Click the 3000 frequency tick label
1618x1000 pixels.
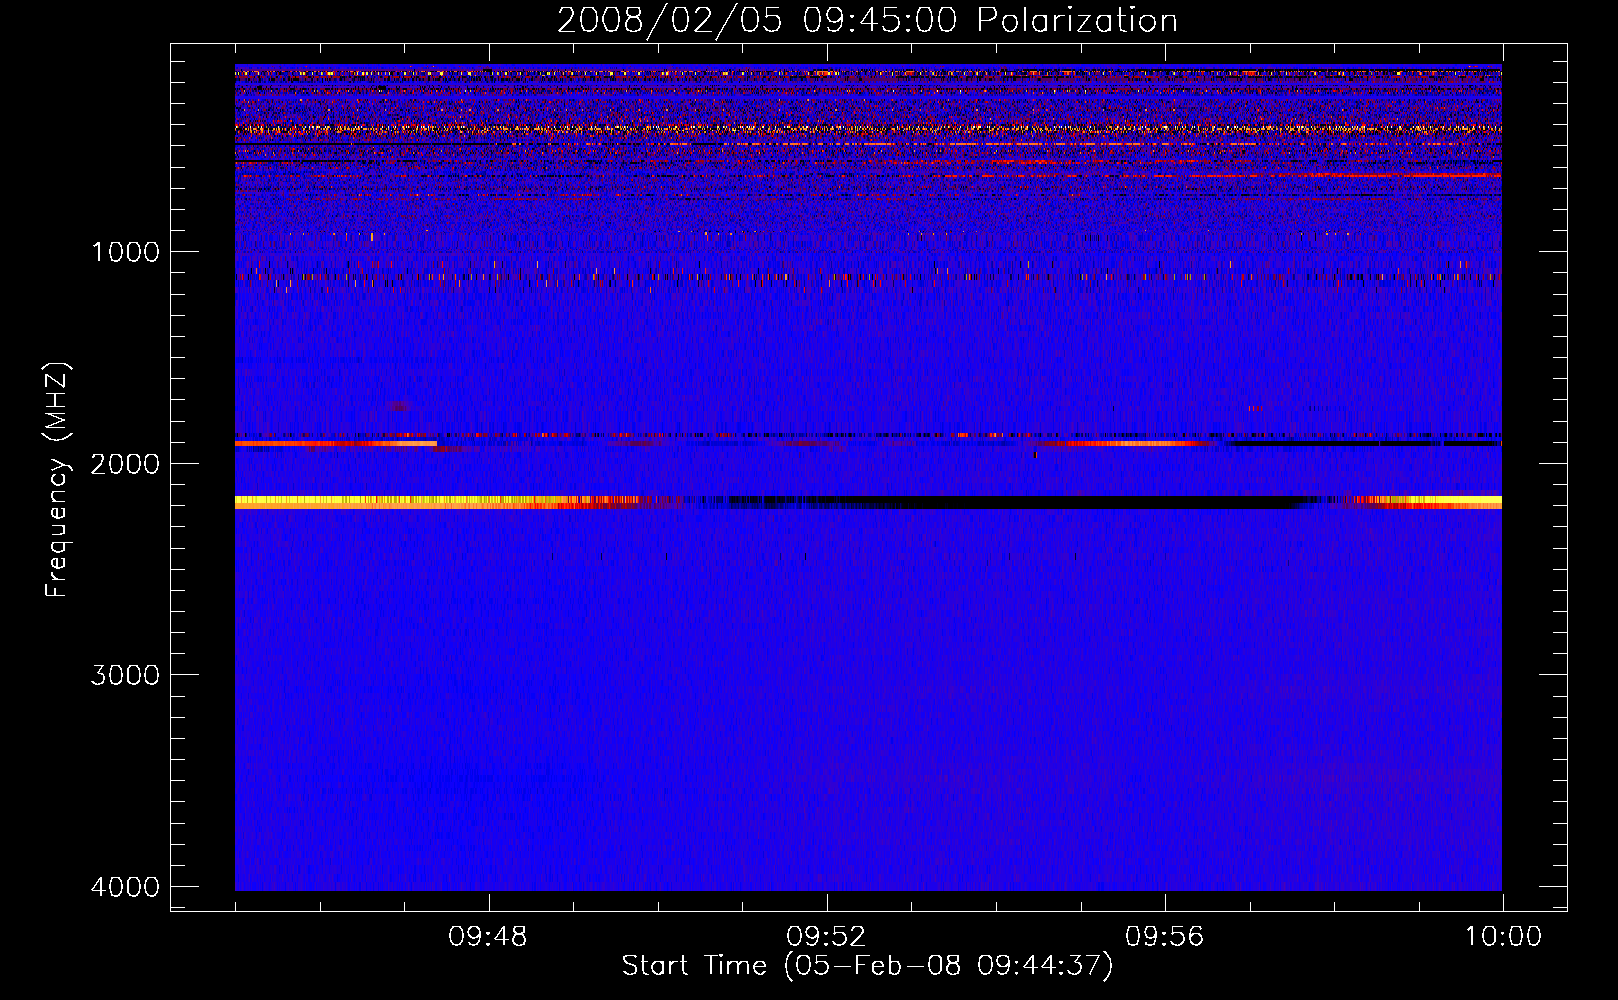pos(125,675)
